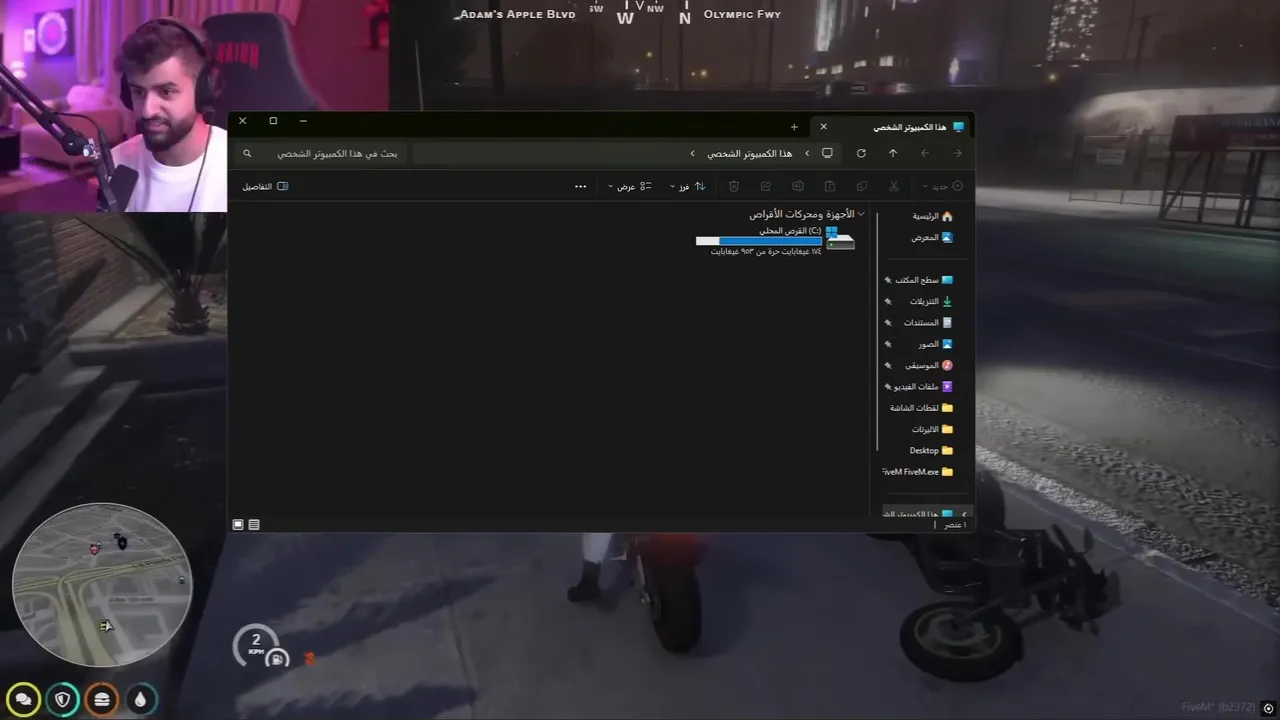1280x720 pixels.
Task: Click the Cut scissors icon
Action: coord(894,186)
